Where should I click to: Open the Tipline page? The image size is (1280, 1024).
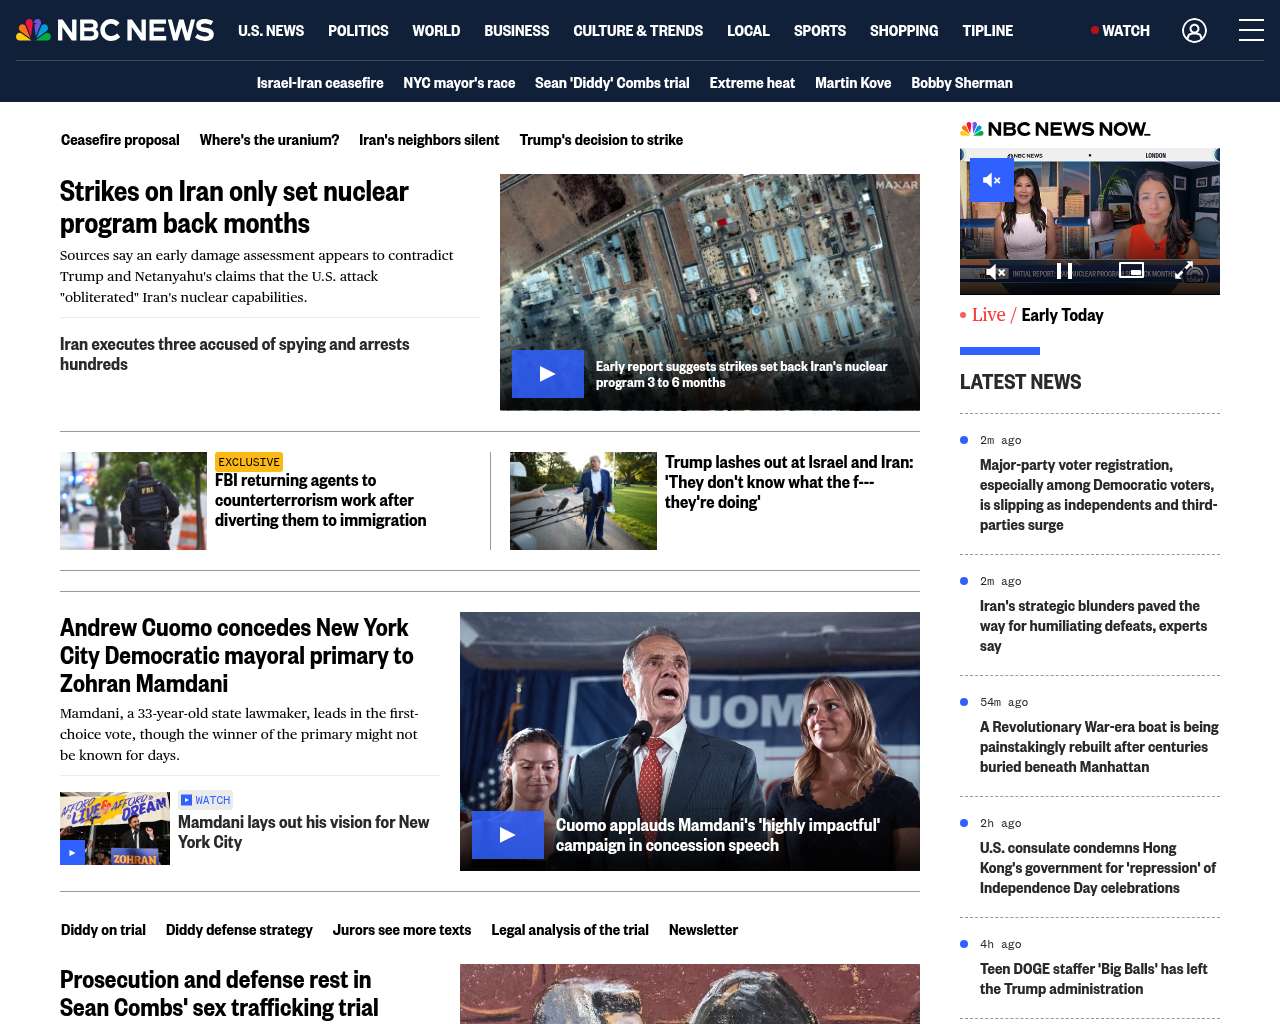click(988, 31)
